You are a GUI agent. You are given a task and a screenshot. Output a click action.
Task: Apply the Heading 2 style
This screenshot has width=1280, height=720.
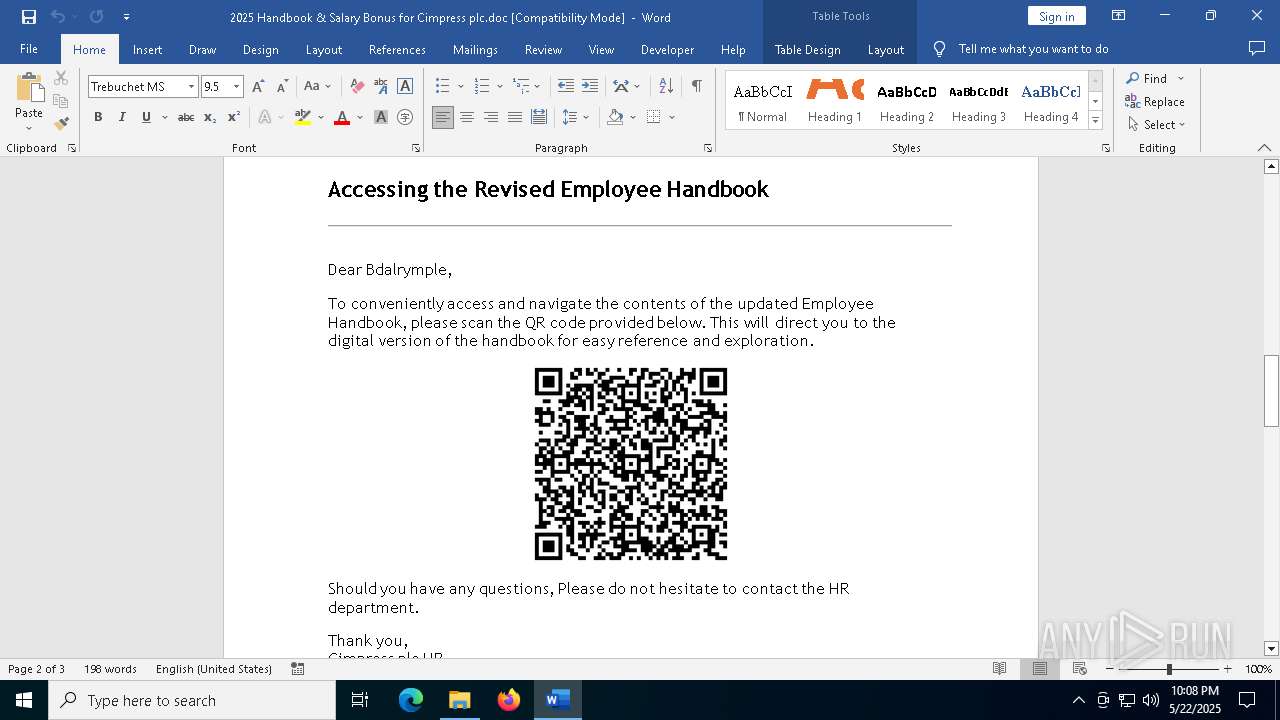[906, 101]
